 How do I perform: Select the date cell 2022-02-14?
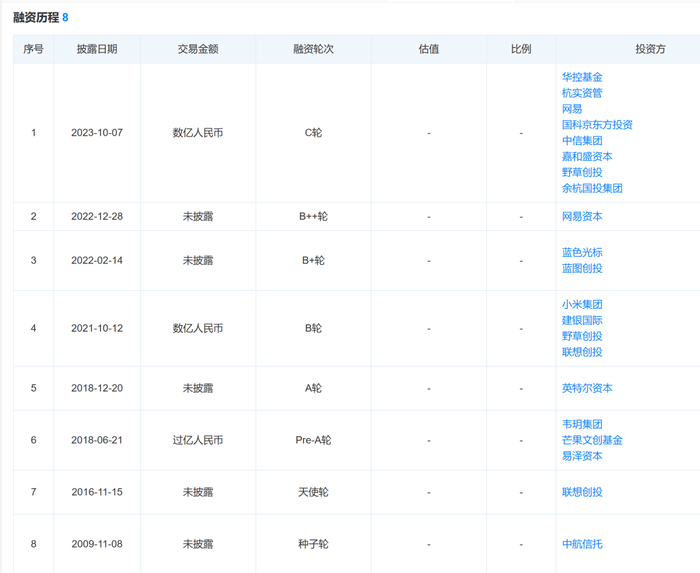(x=97, y=261)
